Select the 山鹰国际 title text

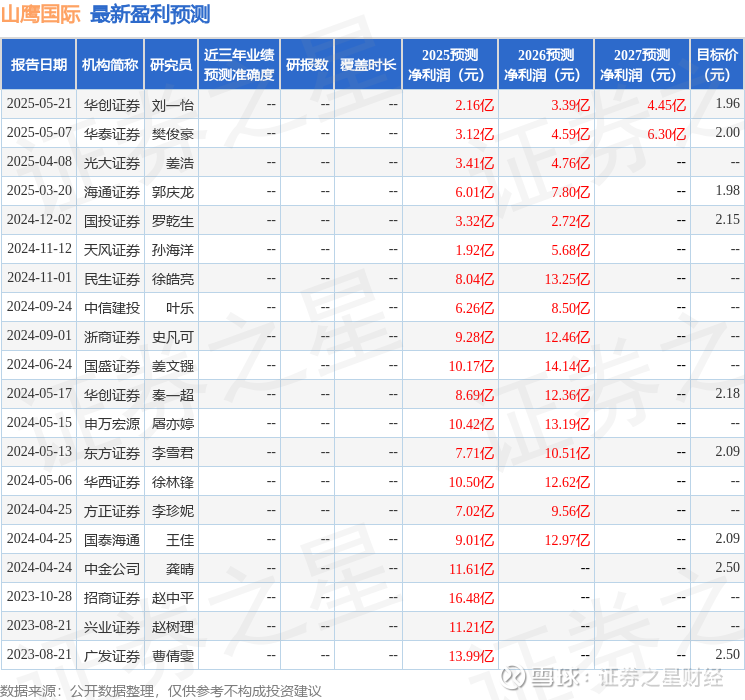(40, 14)
